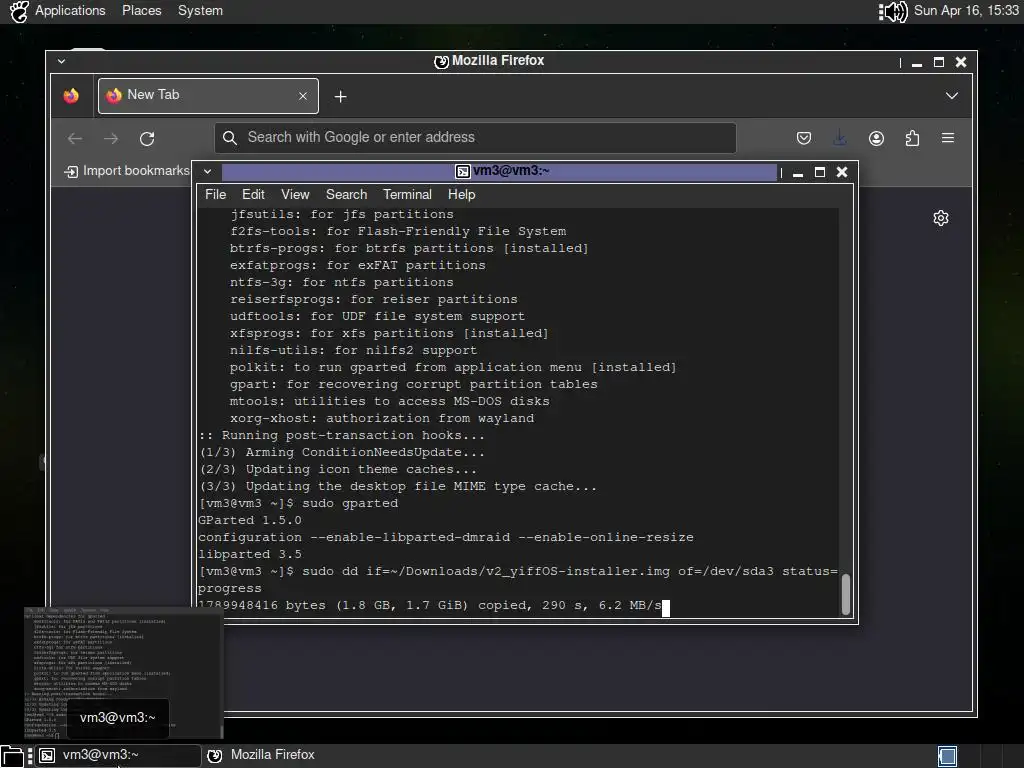Select vm3@vm3:~ taskbar button
This screenshot has height=768, width=1024.
tap(118, 756)
